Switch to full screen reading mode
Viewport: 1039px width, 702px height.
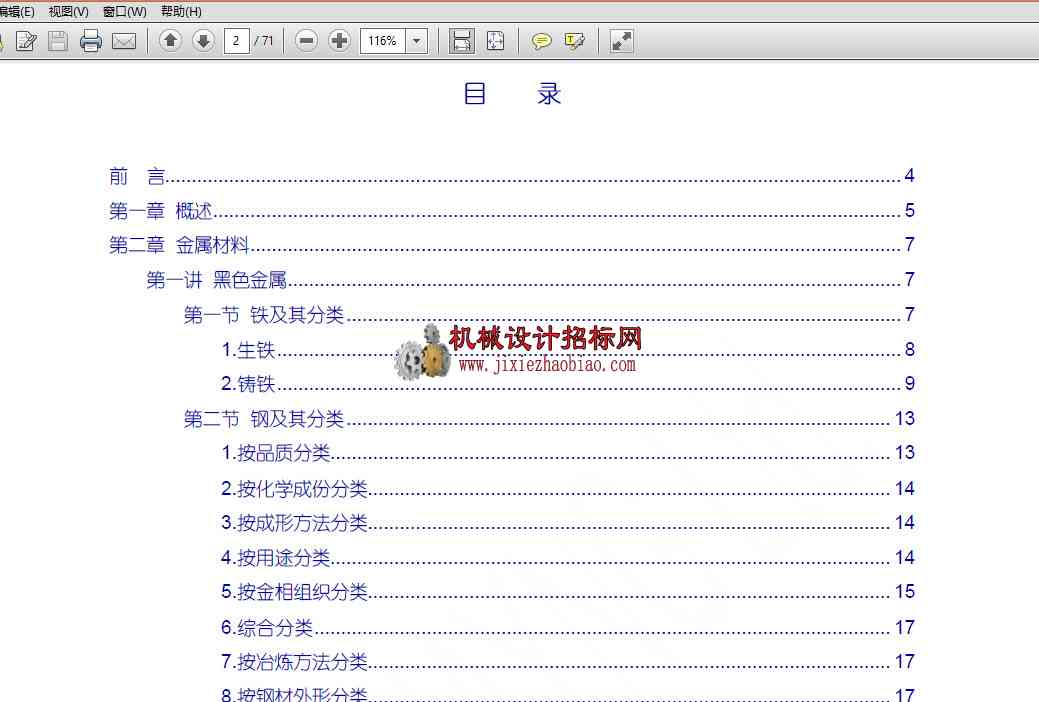pyautogui.click(x=622, y=41)
